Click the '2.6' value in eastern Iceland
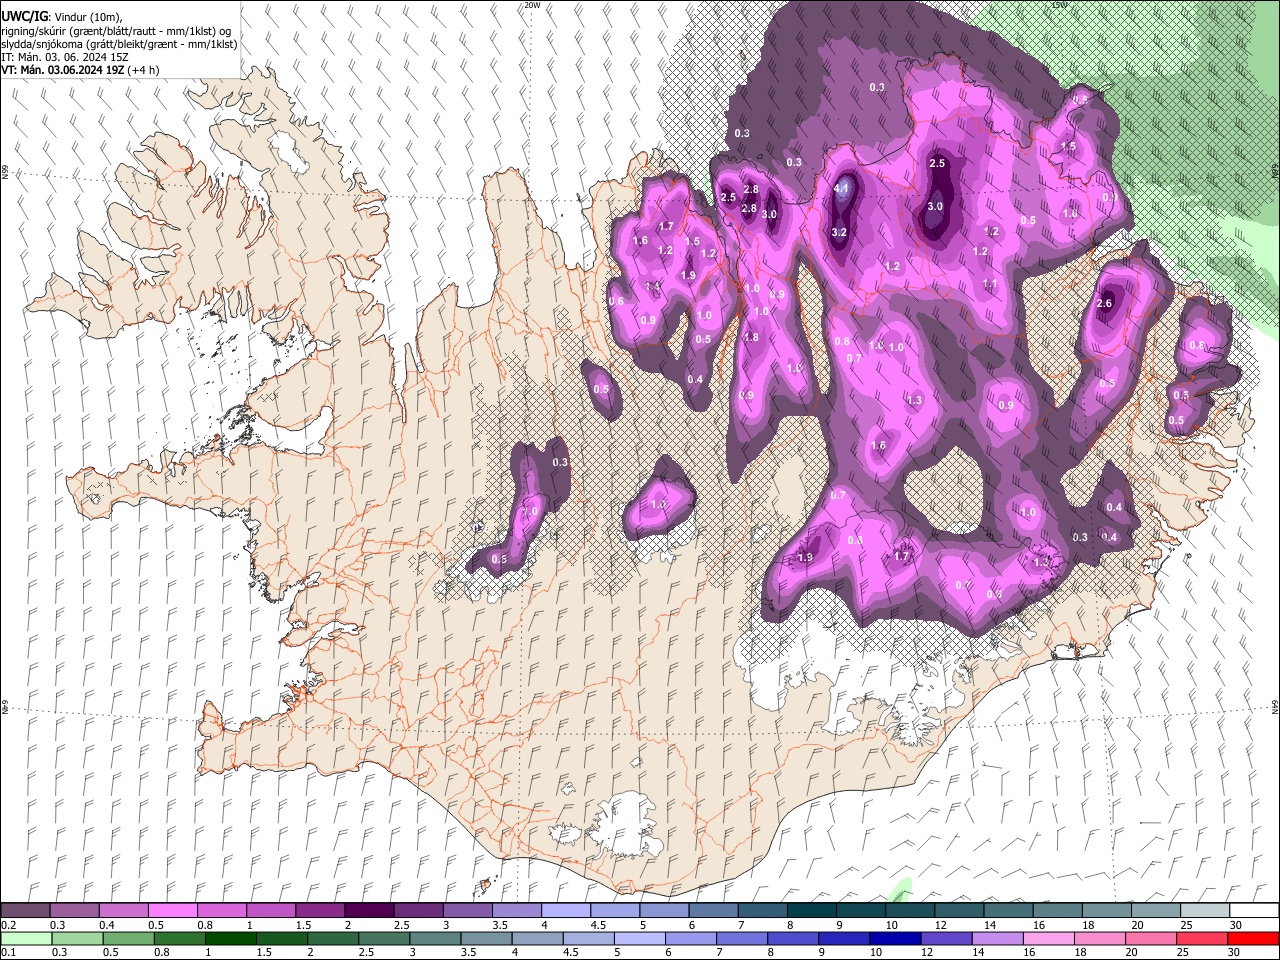1280x960 pixels. click(1104, 303)
